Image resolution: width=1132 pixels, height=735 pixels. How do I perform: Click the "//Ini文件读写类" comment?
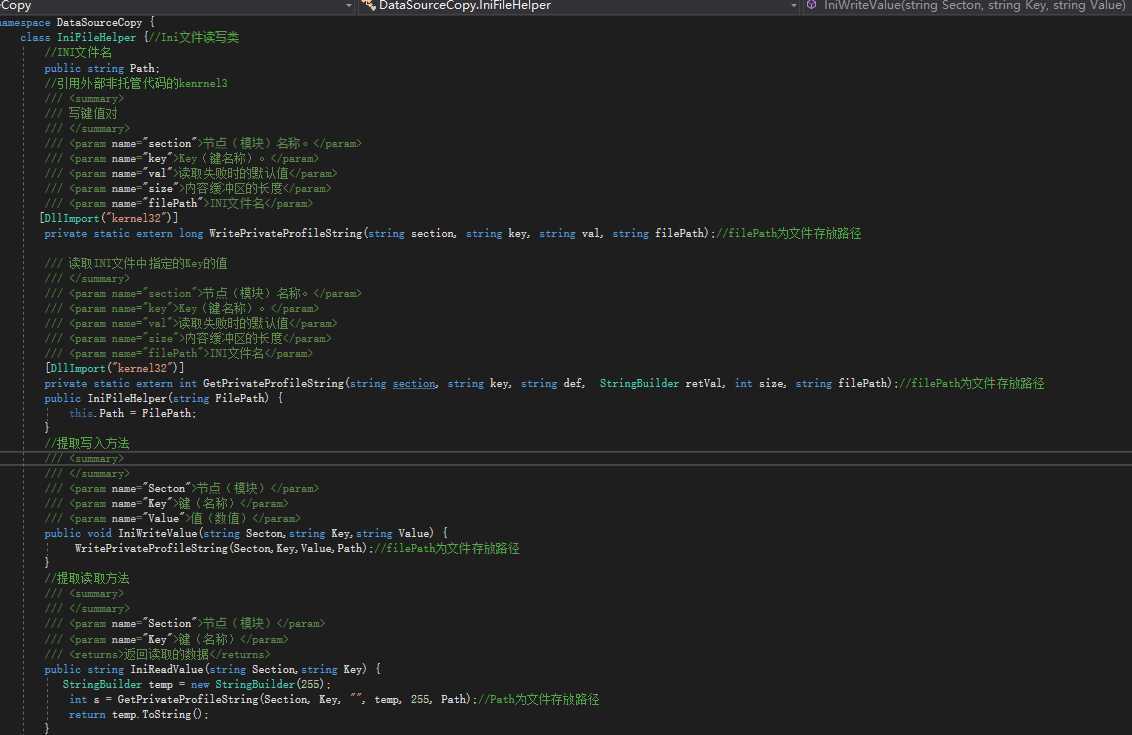(193, 38)
